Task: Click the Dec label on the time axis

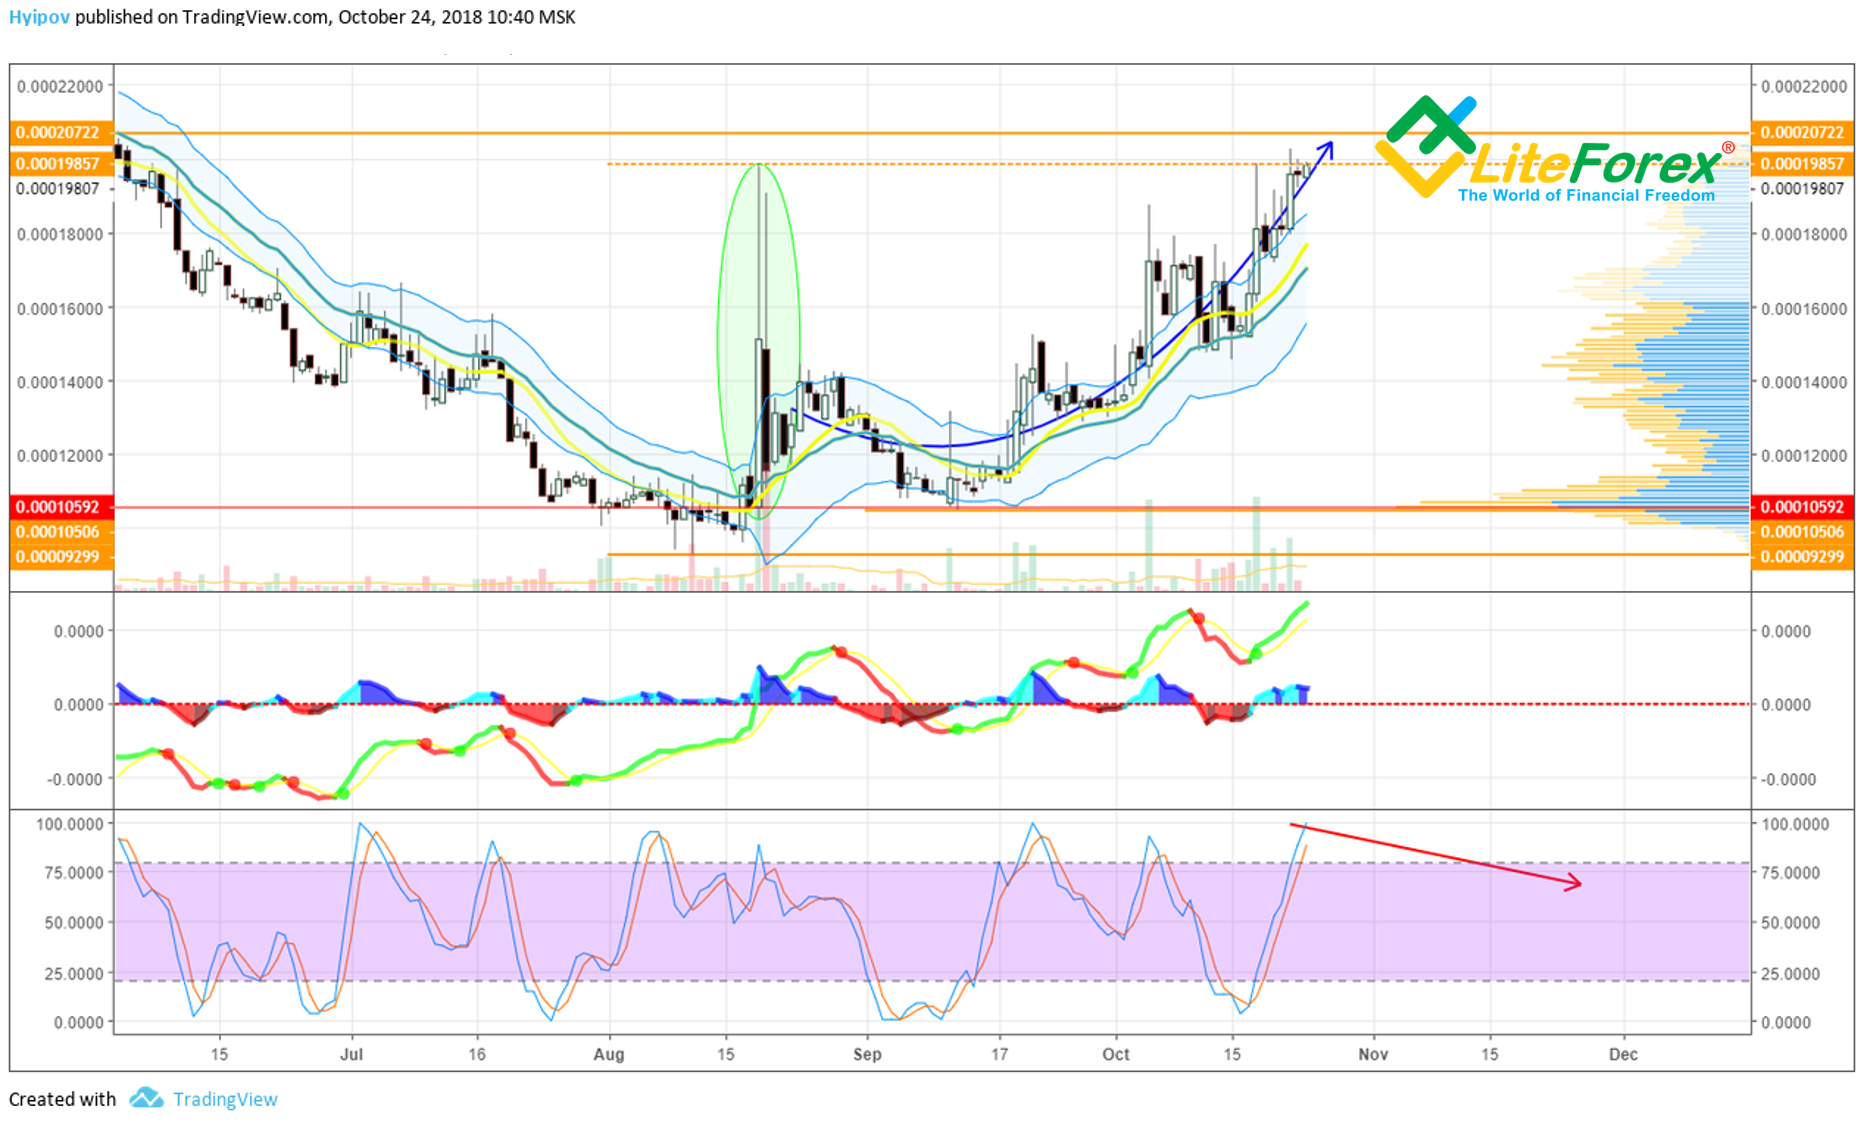Action: tap(1623, 1054)
